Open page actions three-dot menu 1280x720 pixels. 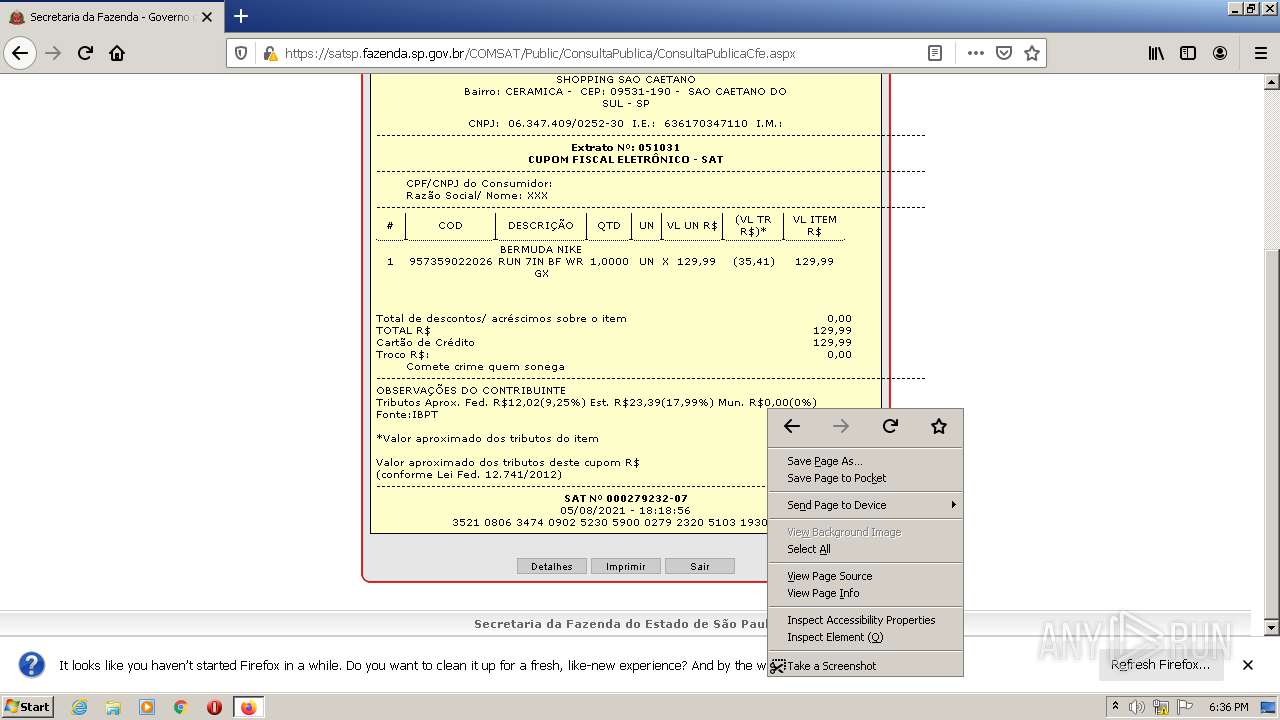click(975, 53)
